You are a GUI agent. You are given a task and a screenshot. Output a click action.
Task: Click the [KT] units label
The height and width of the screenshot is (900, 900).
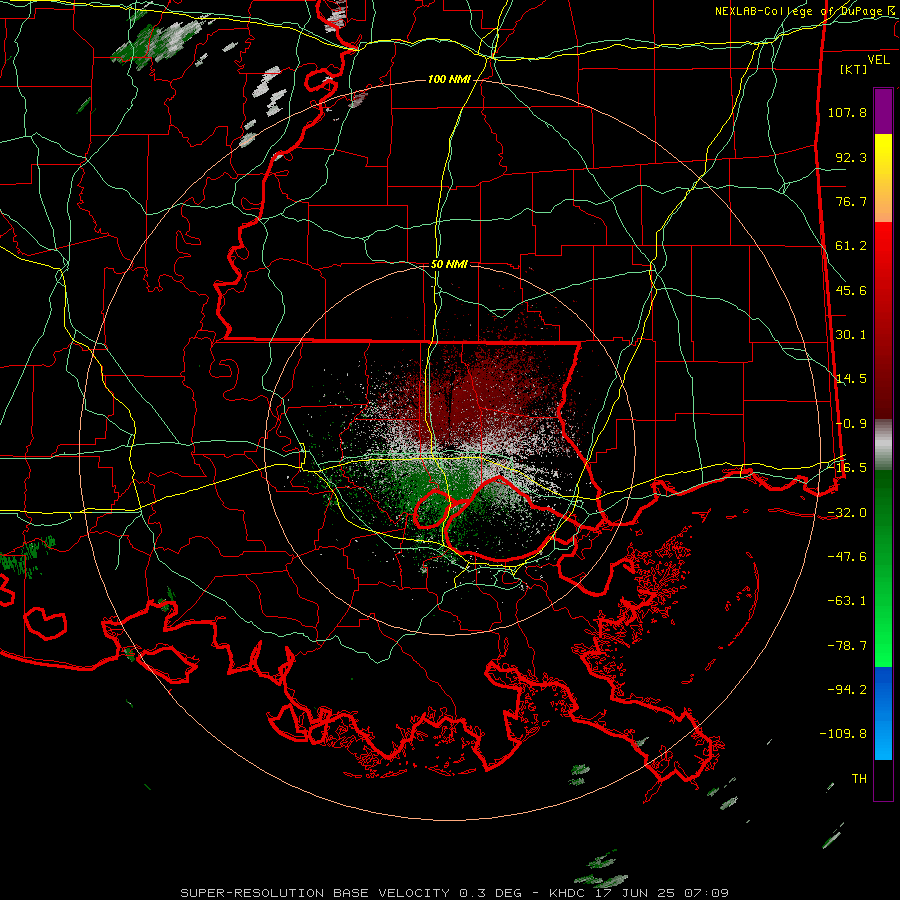click(x=854, y=69)
